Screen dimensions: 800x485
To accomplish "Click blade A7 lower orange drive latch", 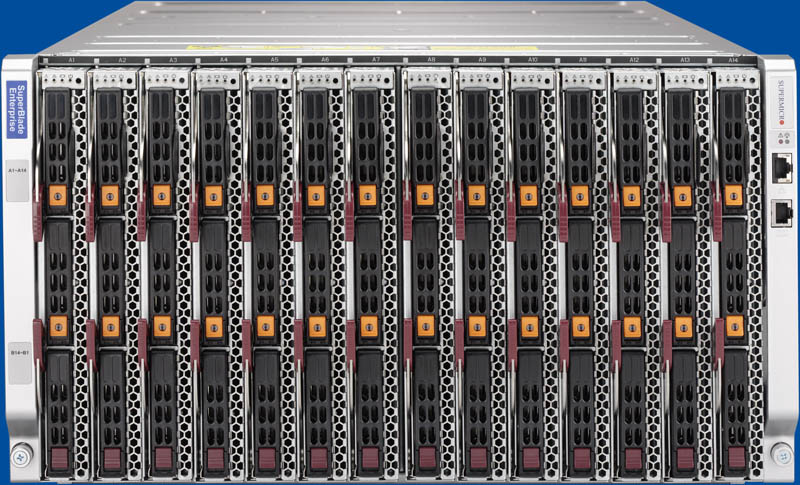I will click(369, 326).
